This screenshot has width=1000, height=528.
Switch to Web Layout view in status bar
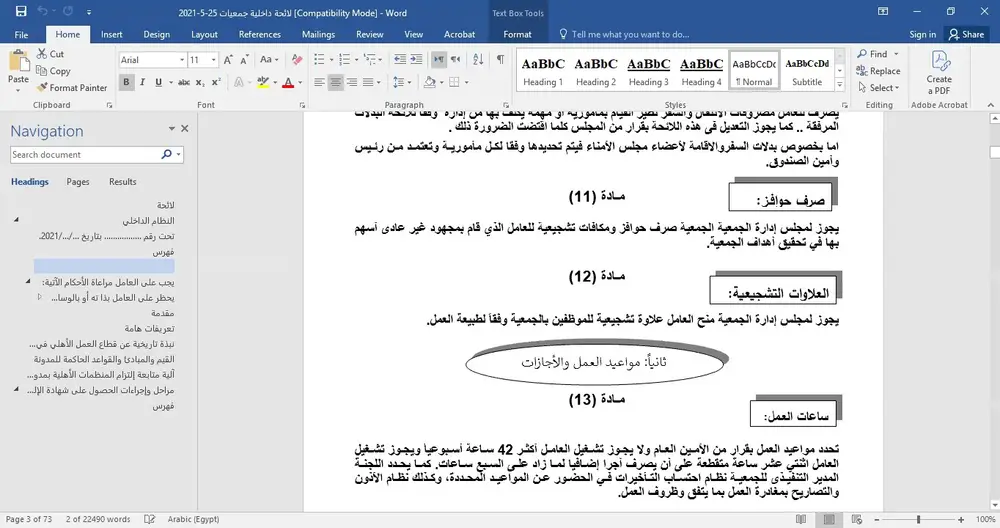(857, 519)
